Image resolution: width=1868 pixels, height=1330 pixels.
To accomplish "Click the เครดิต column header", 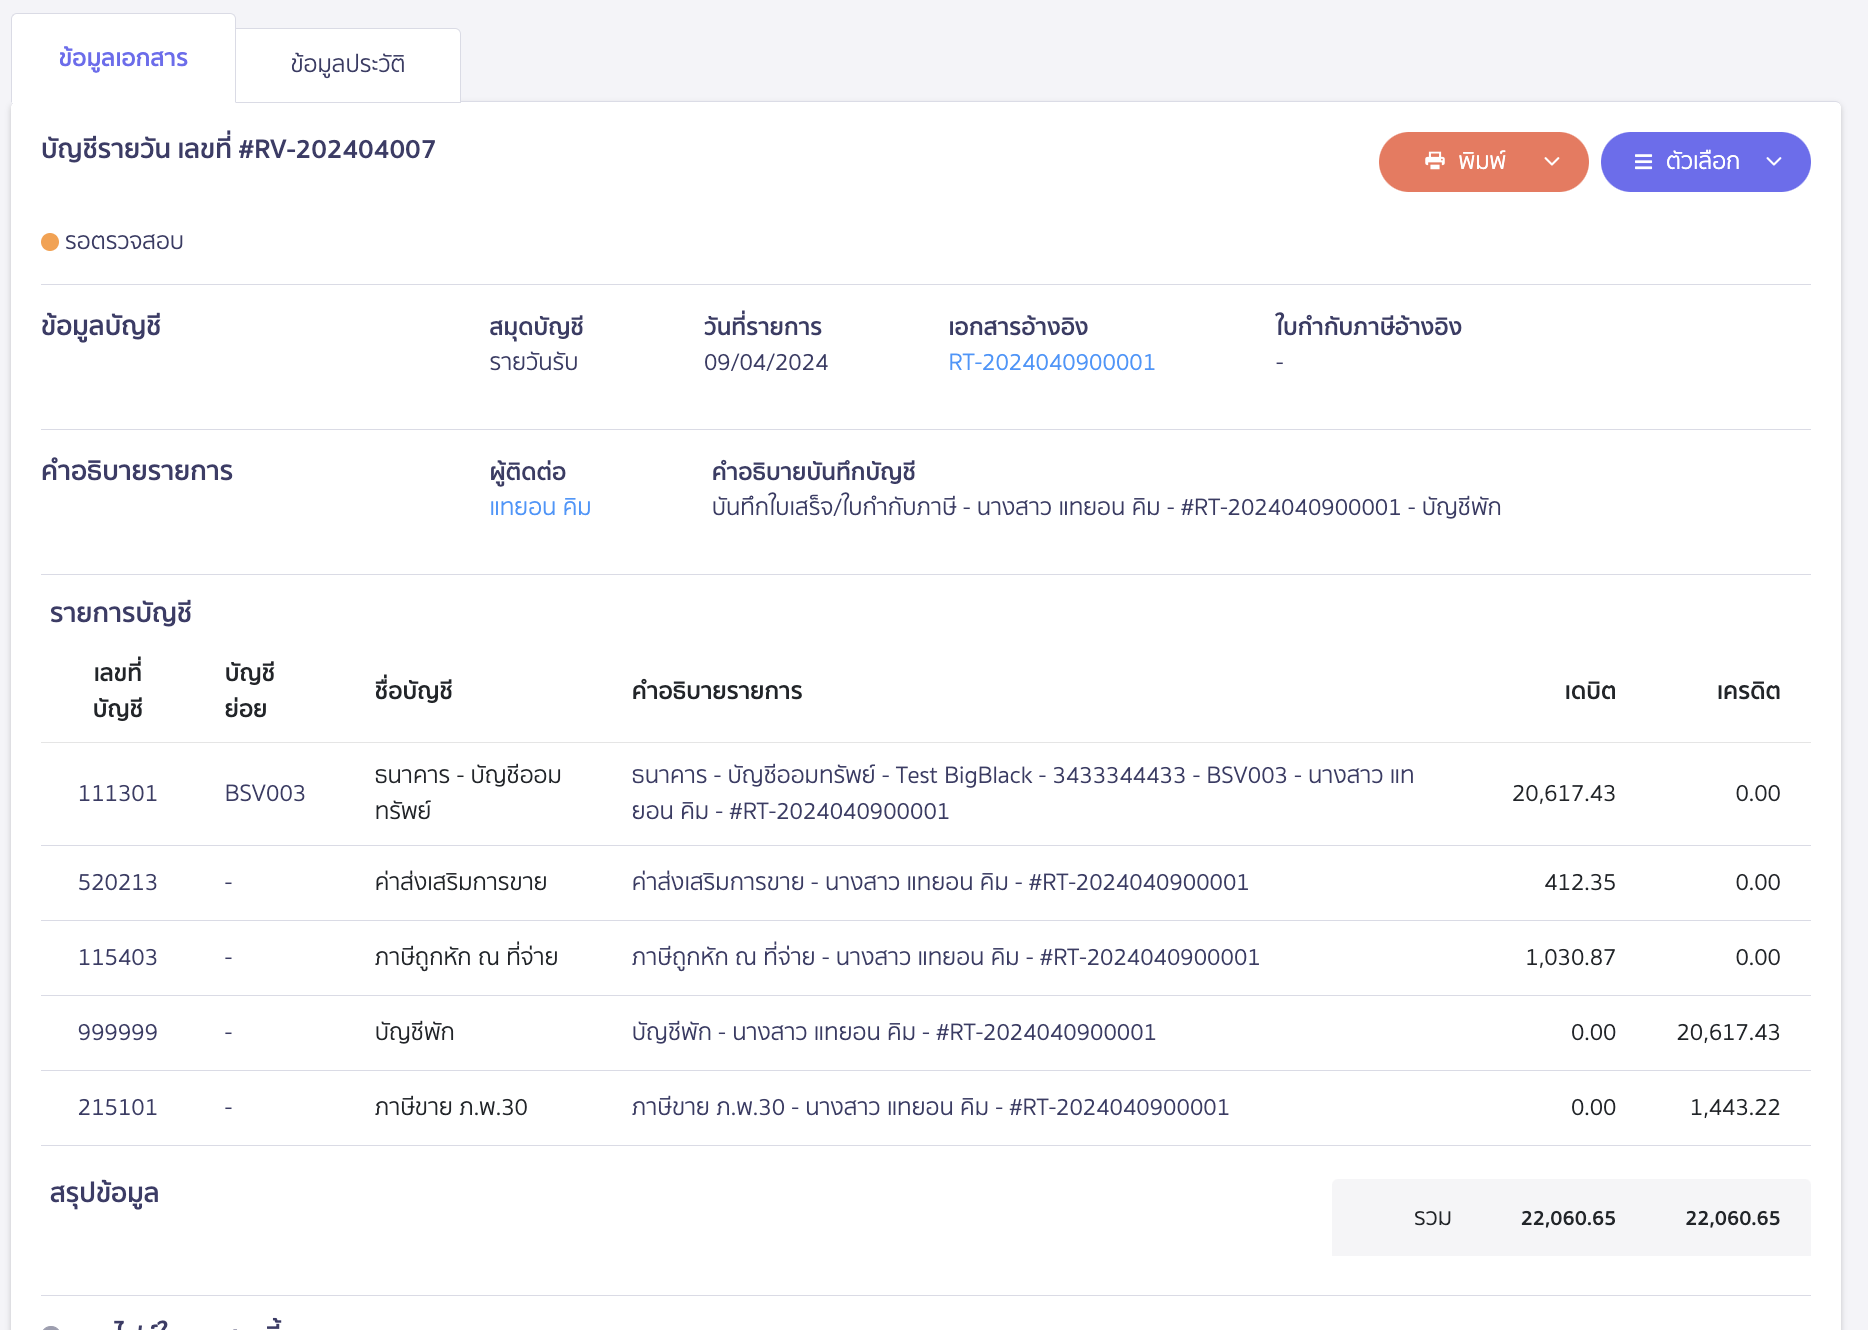I will click(1748, 691).
